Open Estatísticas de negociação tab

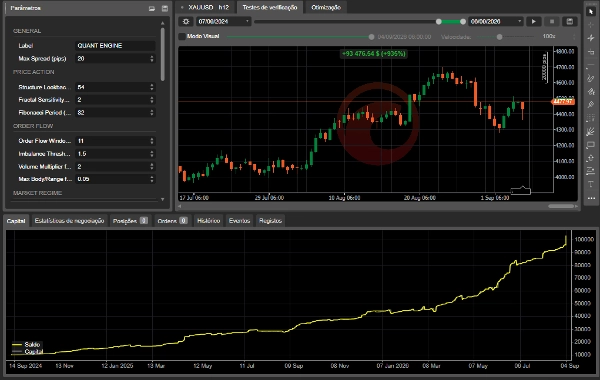pyautogui.click(x=69, y=221)
